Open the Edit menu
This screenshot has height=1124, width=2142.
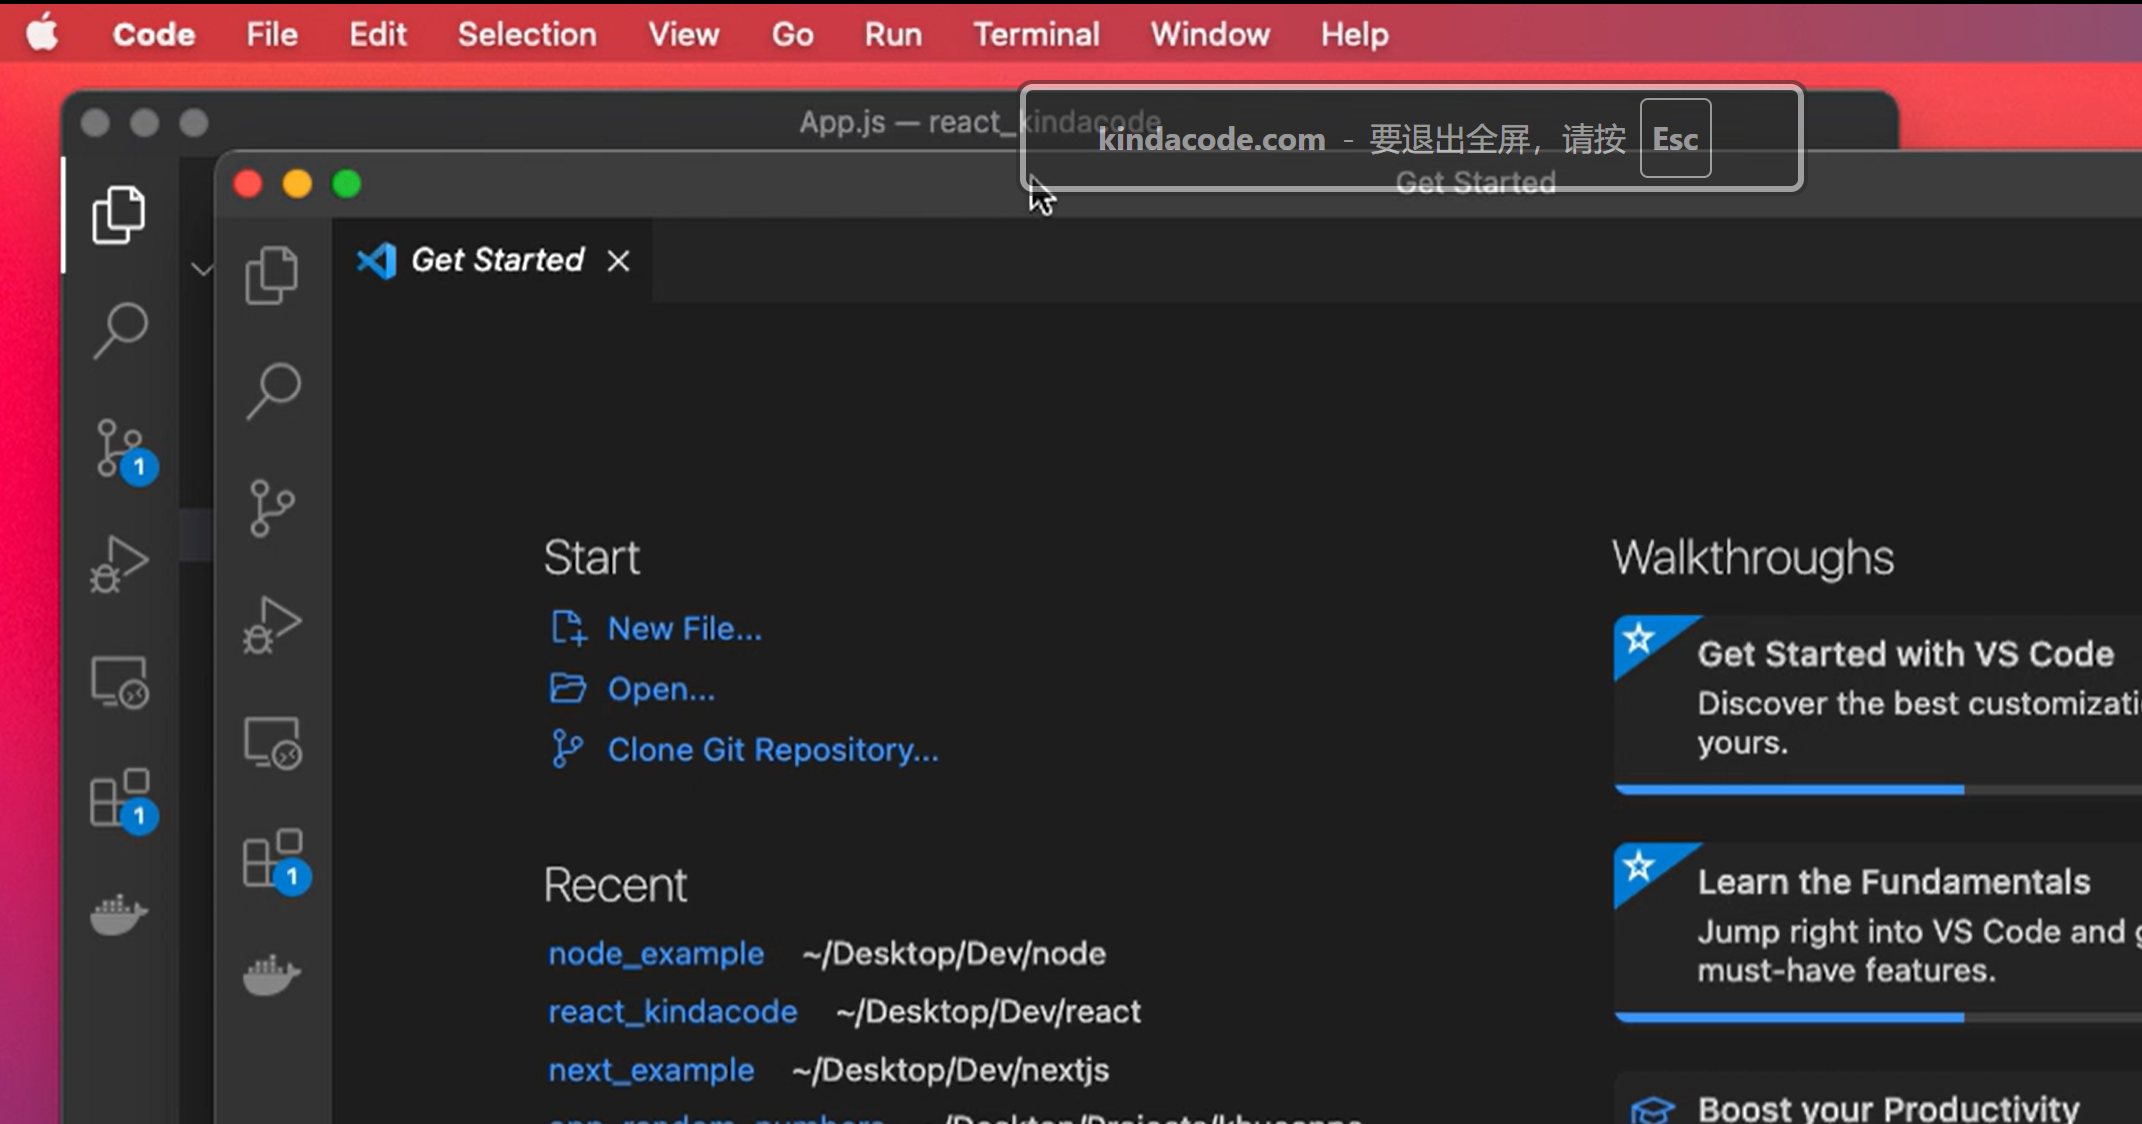pos(378,34)
